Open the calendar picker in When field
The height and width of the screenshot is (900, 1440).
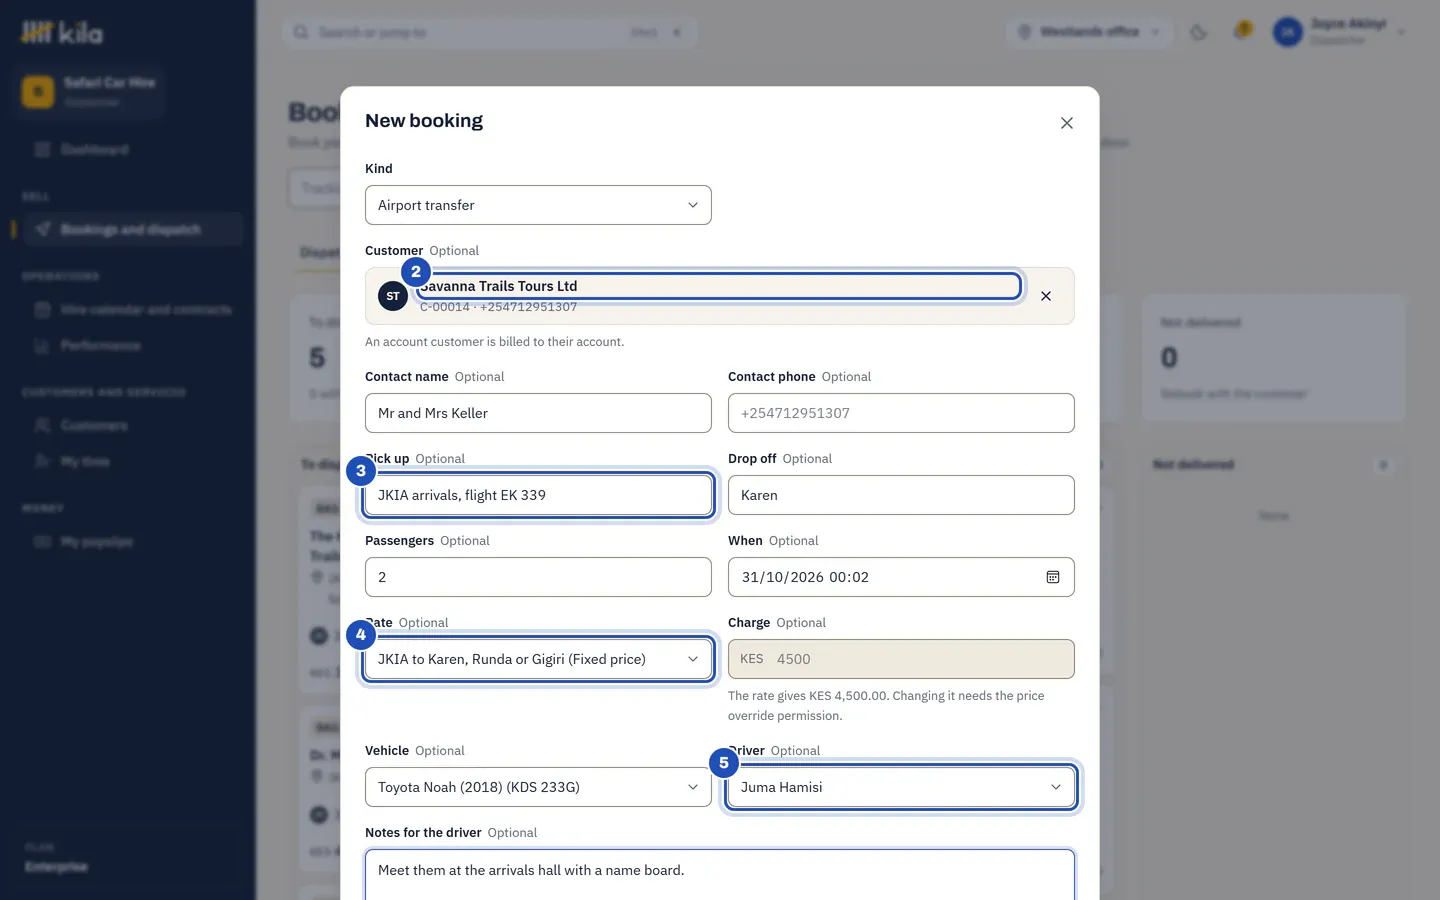coord(1053,577)
